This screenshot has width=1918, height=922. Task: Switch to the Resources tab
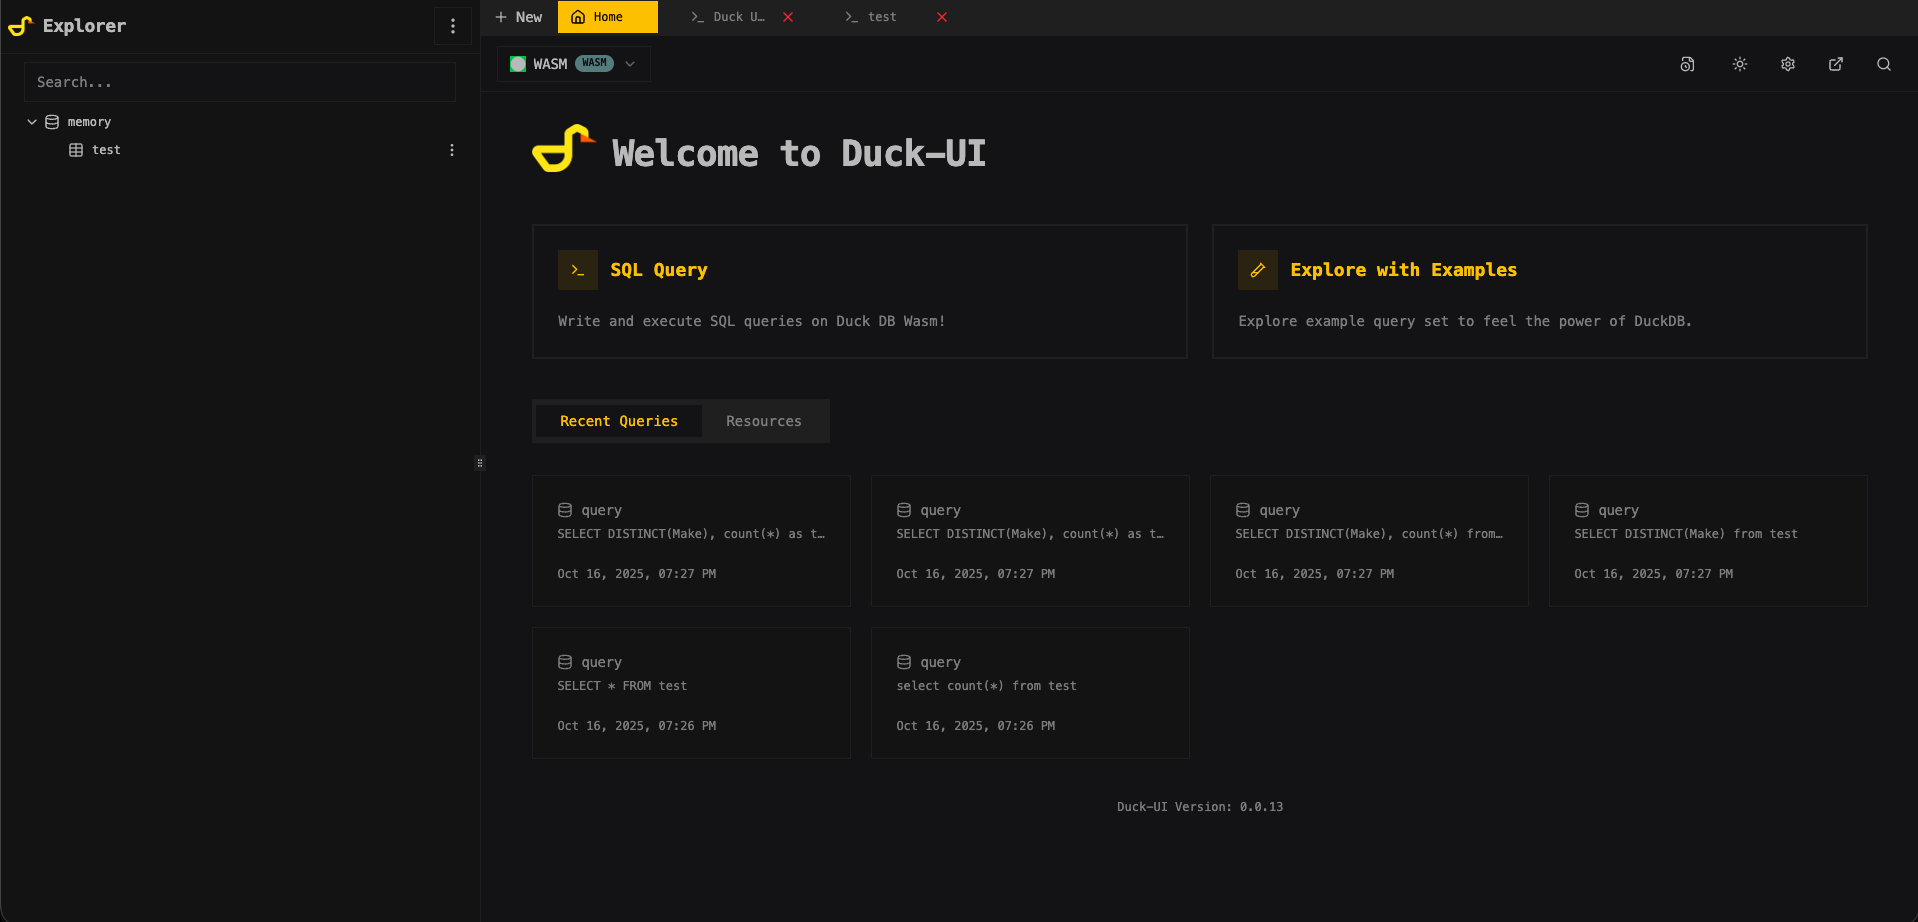(x=763, y=421)
